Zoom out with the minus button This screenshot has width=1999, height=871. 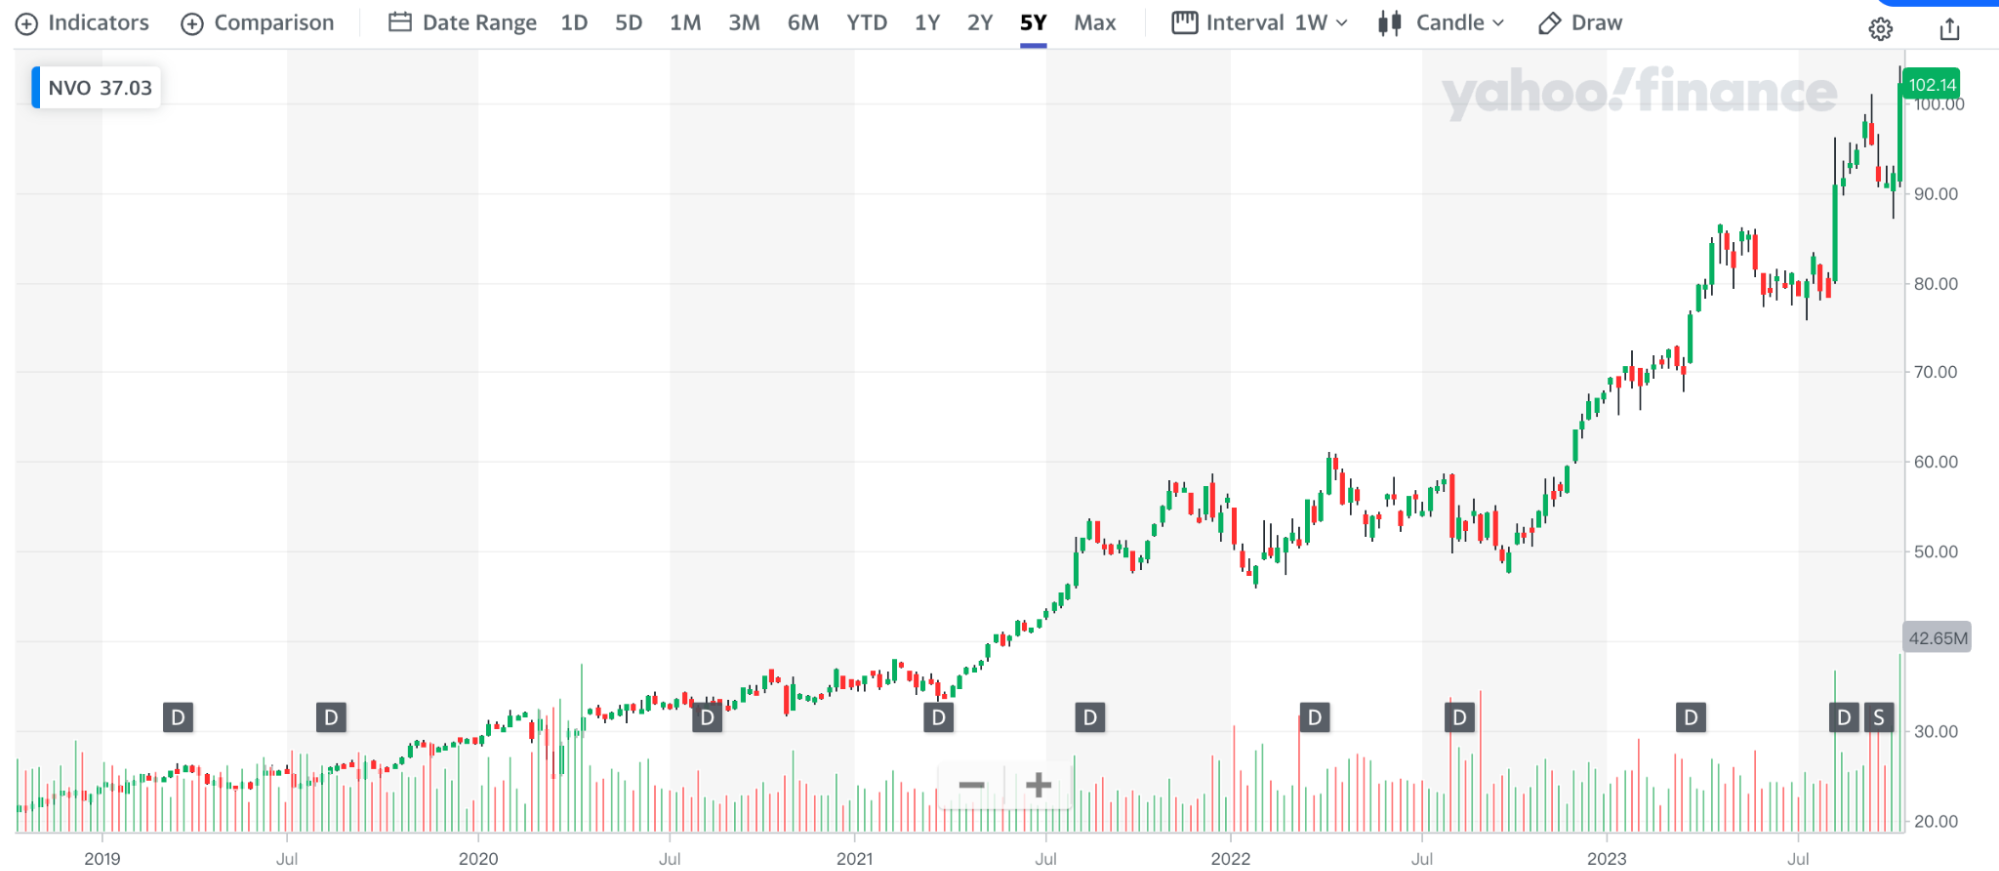click(x=971, y=785)
